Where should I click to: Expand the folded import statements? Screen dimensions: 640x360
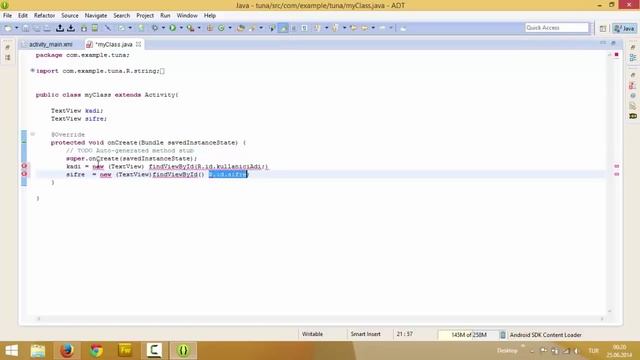coord(32,71)
